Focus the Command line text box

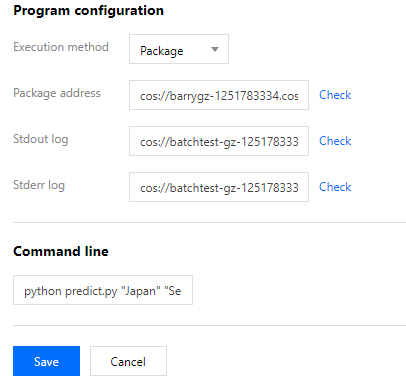pos(103,290)
